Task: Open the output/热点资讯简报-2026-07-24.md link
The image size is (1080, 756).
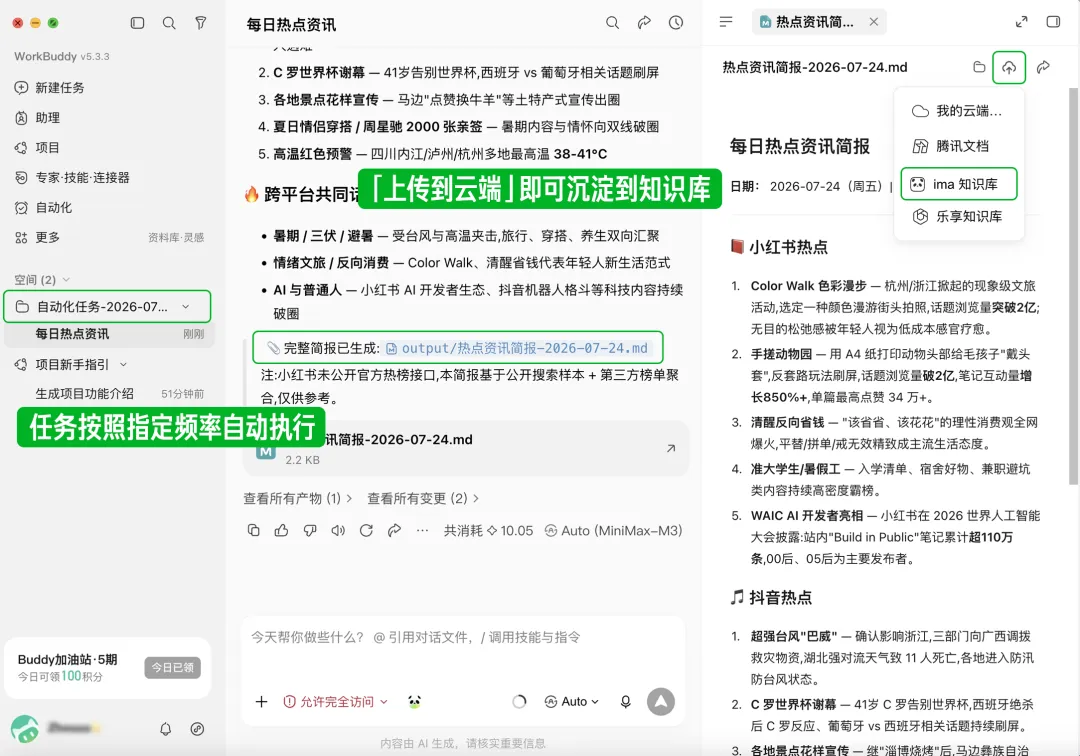Action: [x=517, y=348]
